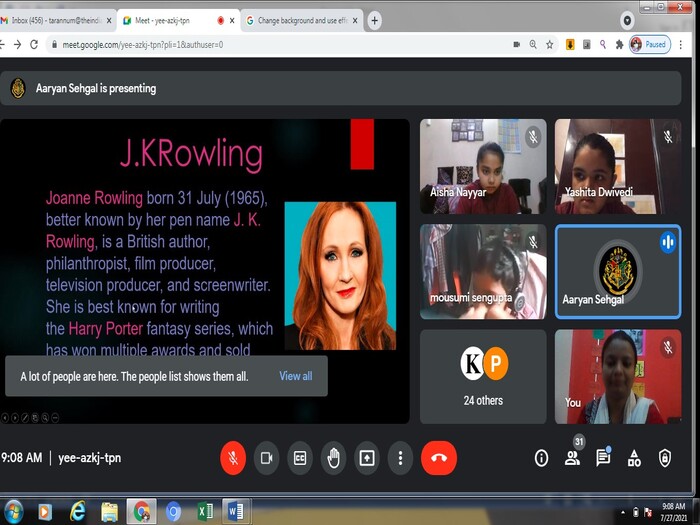Raise hand using the hand icon

333,458
